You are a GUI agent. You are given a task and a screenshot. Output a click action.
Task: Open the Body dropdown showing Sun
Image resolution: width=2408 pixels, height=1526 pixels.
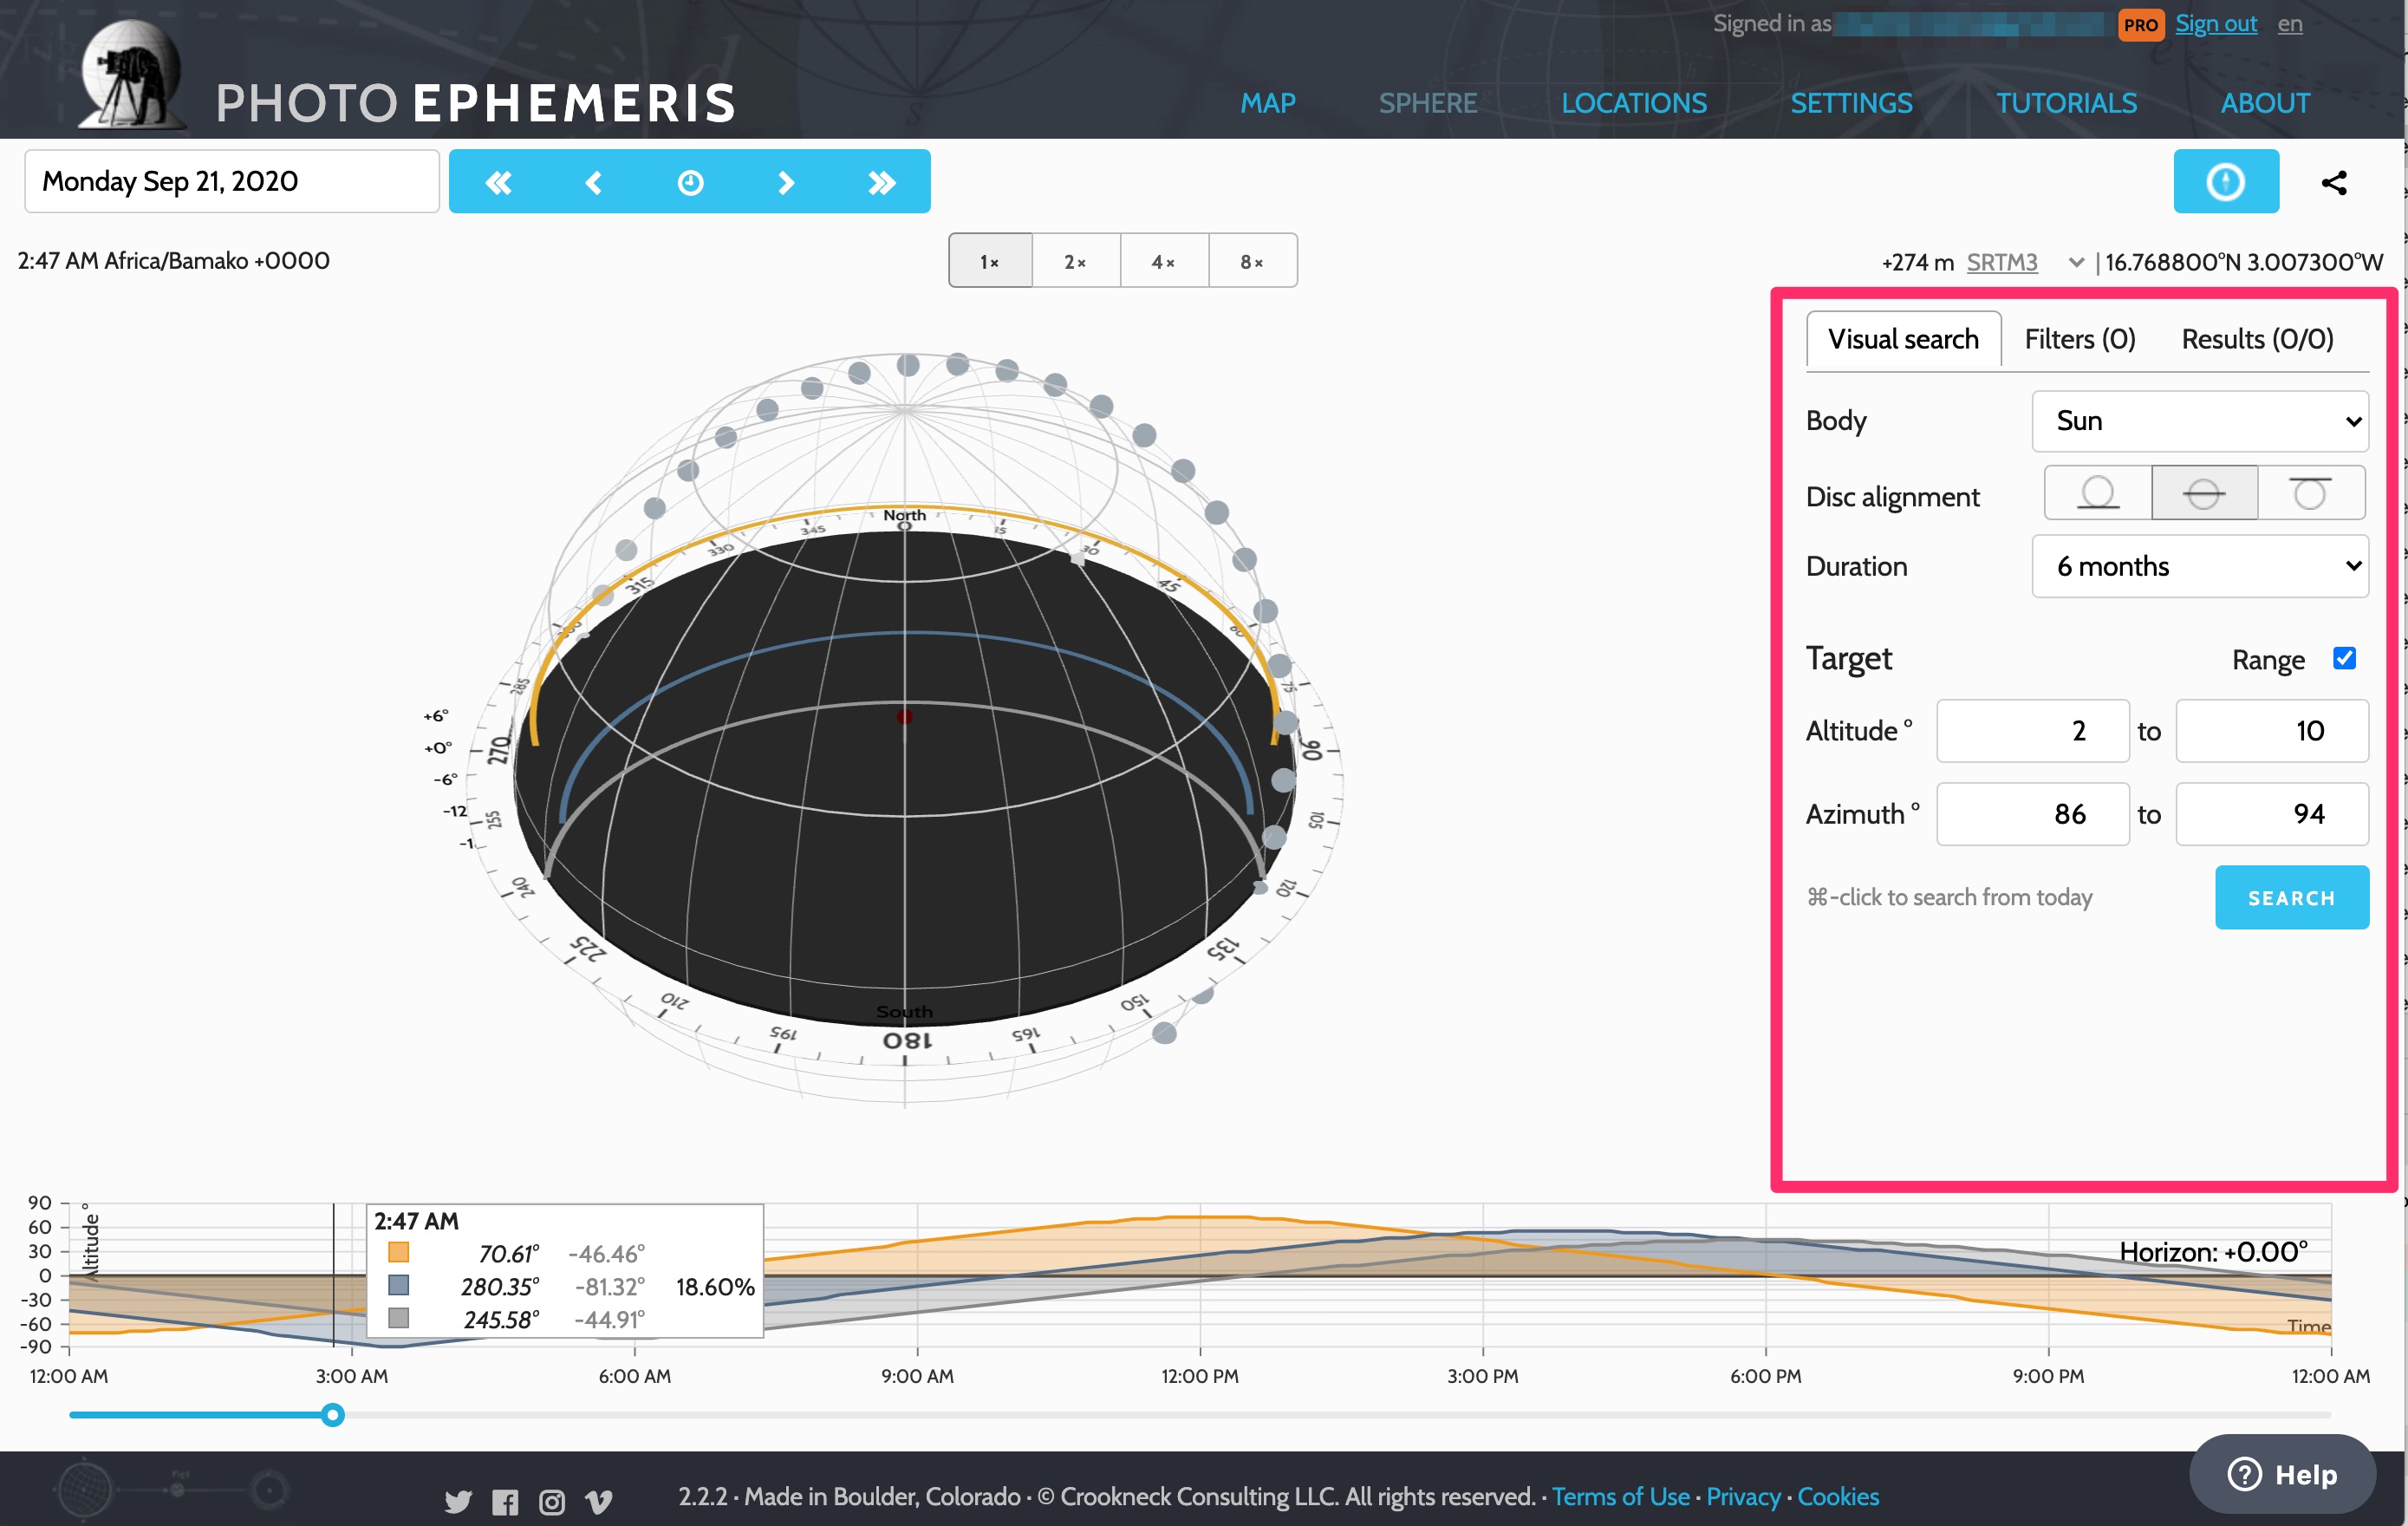tap(2200, 421)
